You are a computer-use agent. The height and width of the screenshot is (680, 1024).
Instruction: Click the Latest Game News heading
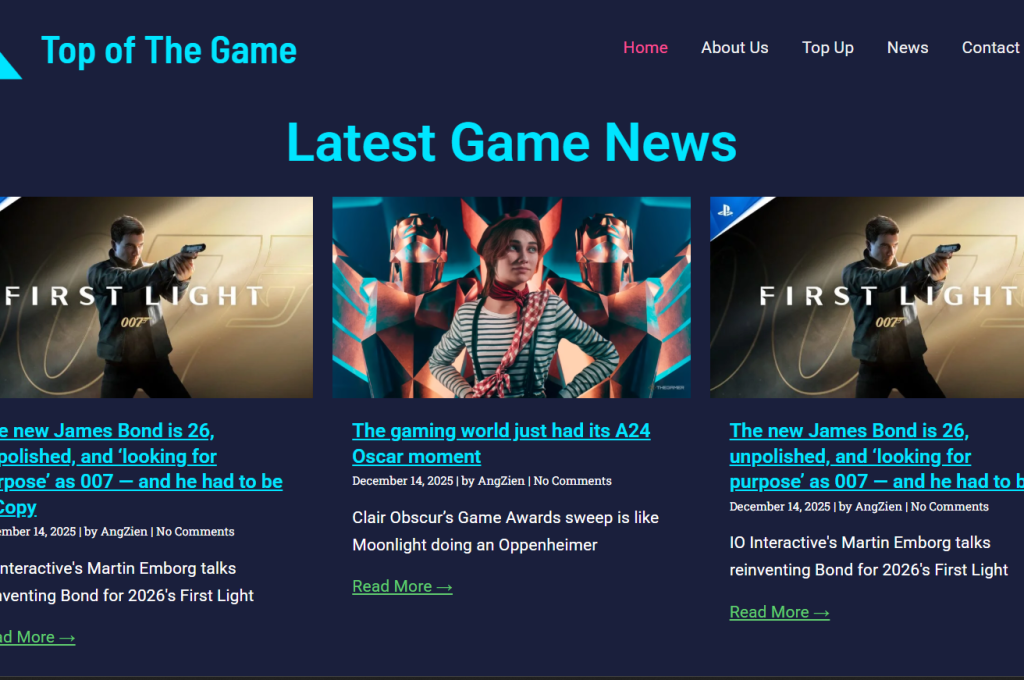coord(512,142)
